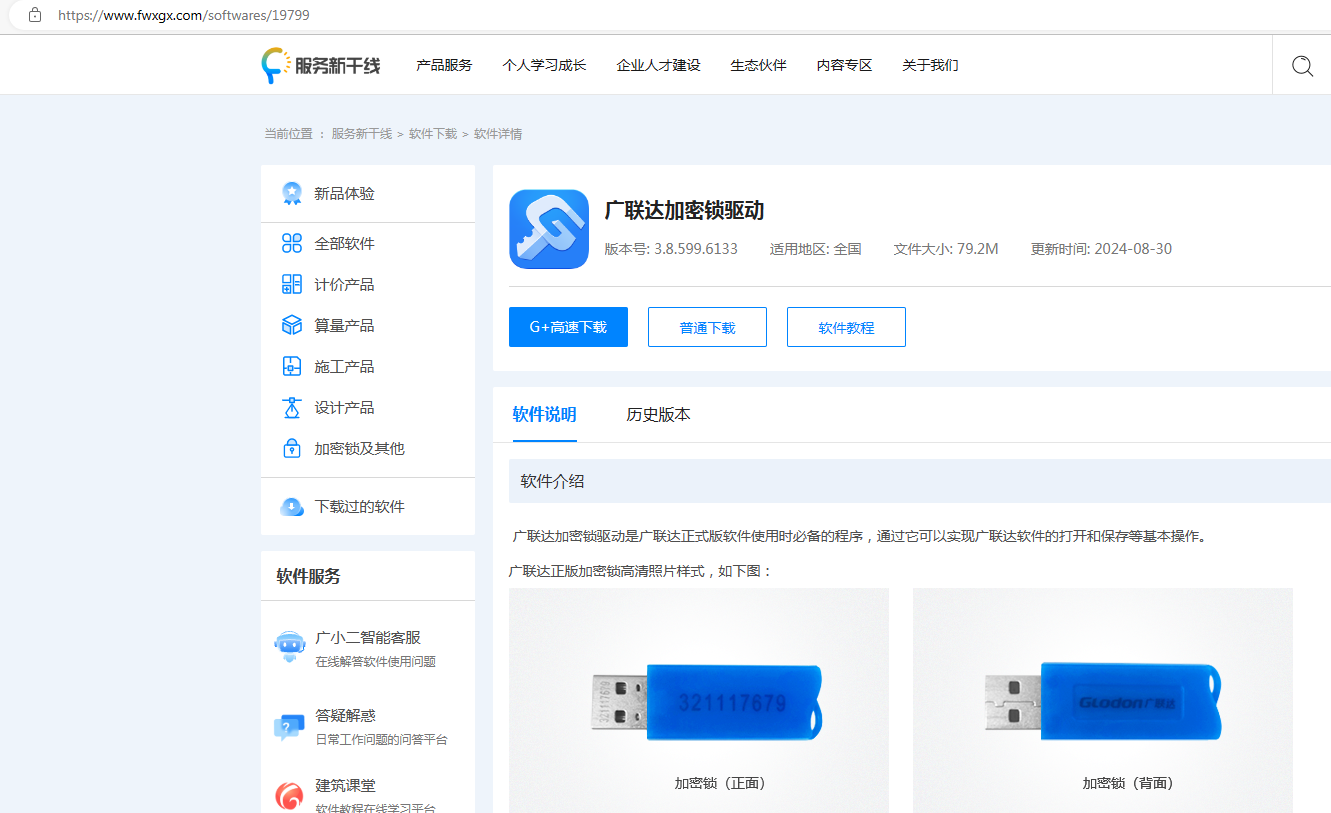The image size is (1331, 813).
Task: Click the 适用地区: 全国 text
Action: point(815,249)
